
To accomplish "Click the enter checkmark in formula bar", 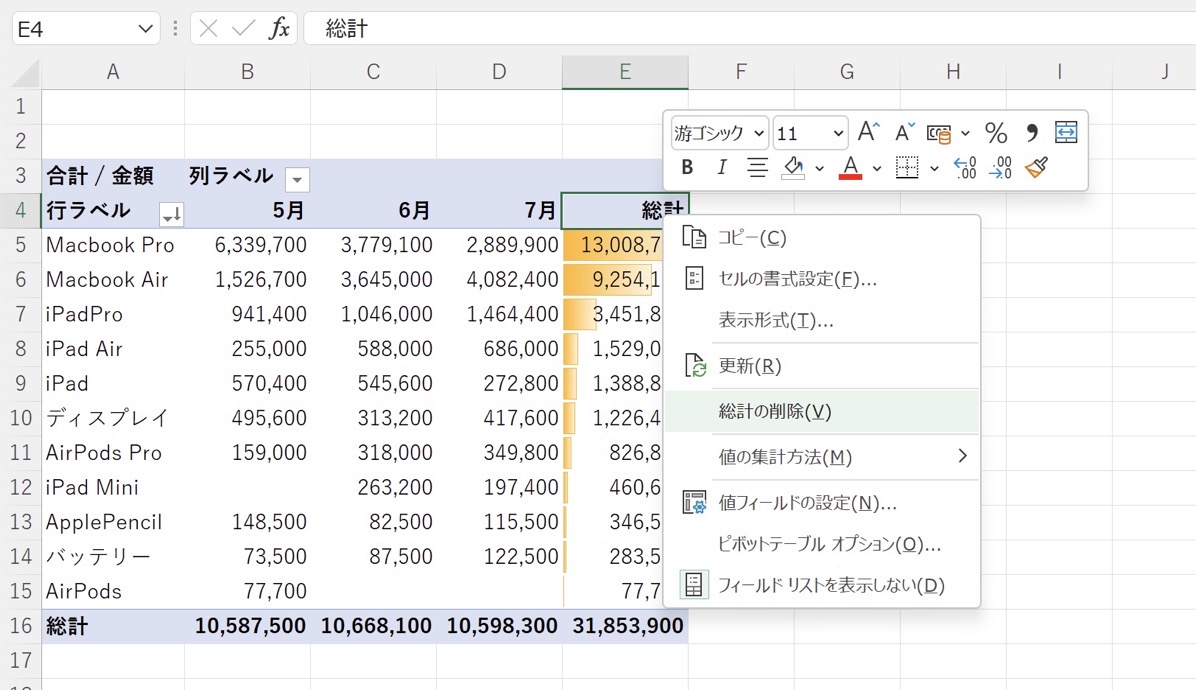I will [x=243, y=29].
